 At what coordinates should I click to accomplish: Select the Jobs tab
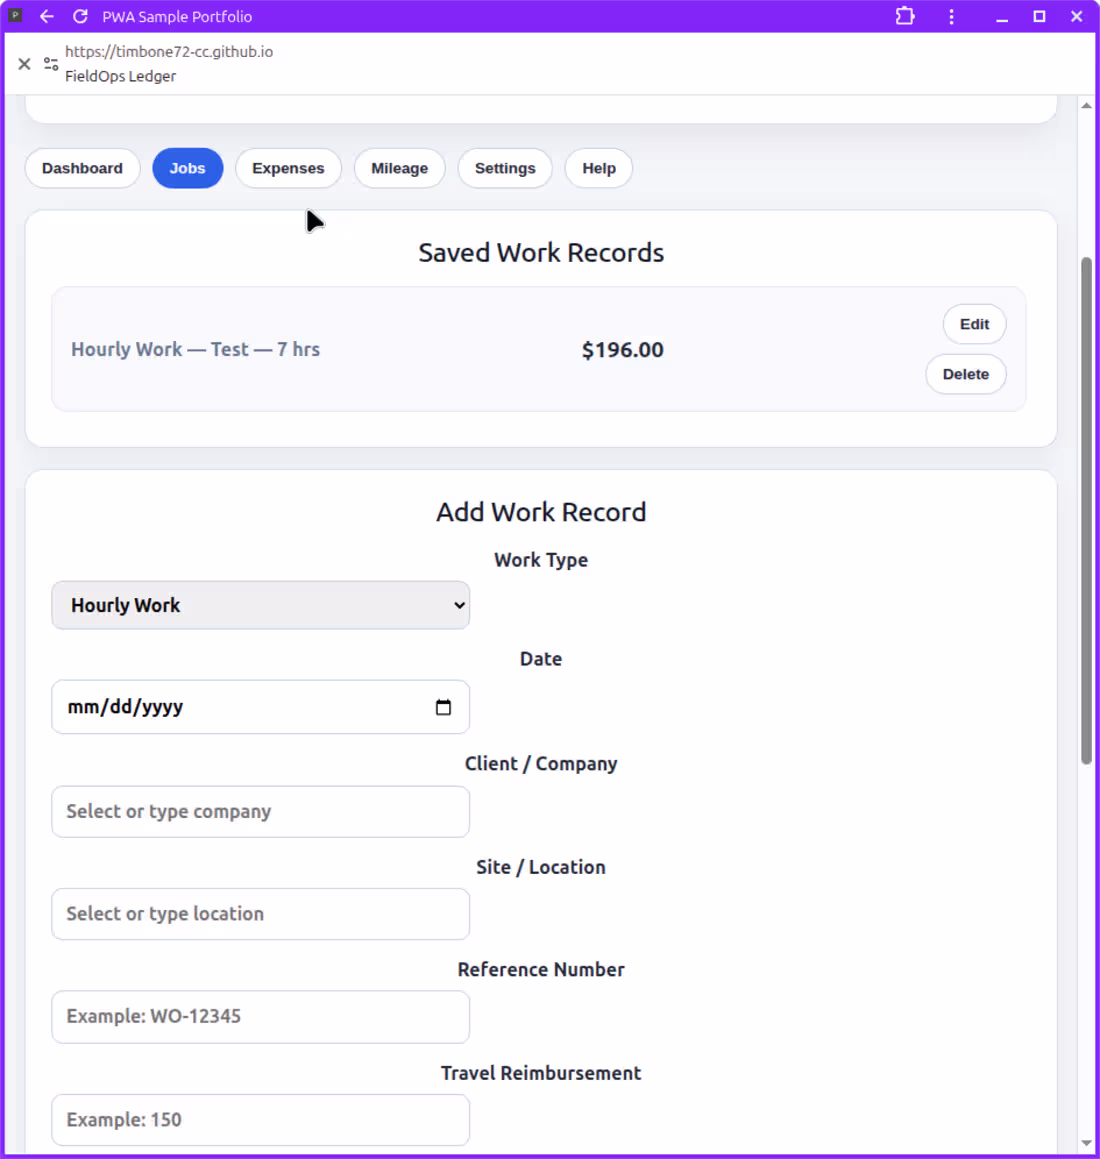coord(188,169)
